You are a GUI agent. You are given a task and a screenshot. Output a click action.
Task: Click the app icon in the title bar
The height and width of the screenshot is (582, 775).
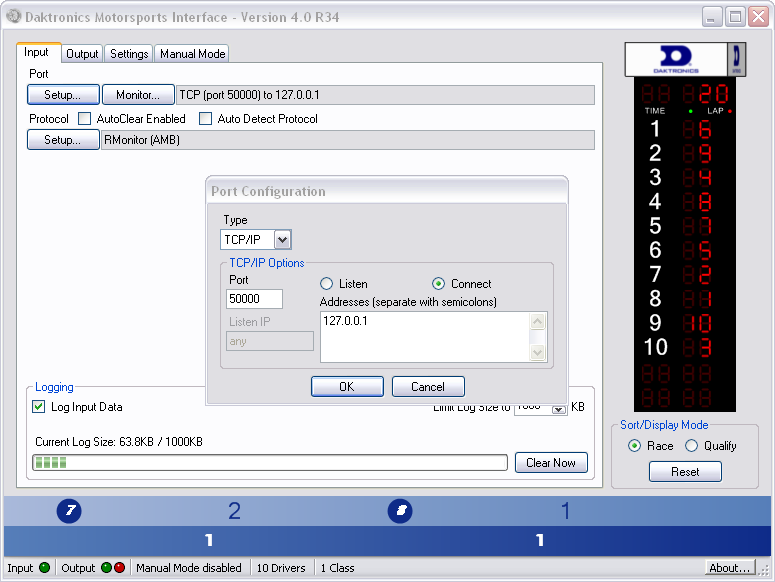(13, 17)
